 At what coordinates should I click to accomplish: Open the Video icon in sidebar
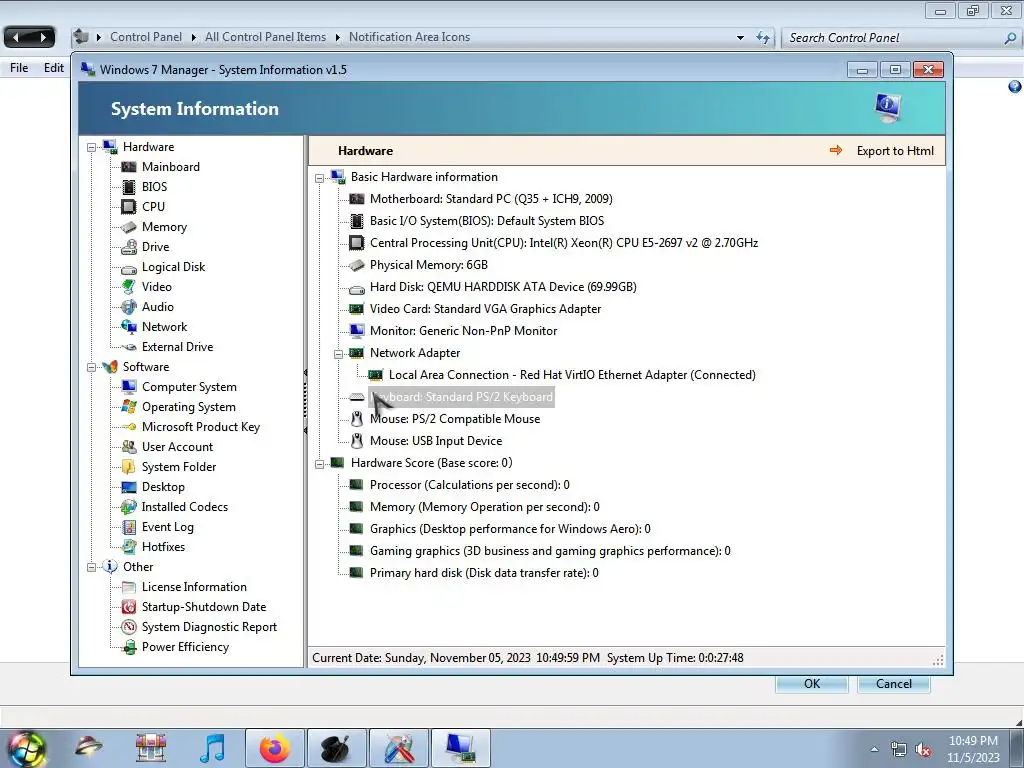pos(129,287)
